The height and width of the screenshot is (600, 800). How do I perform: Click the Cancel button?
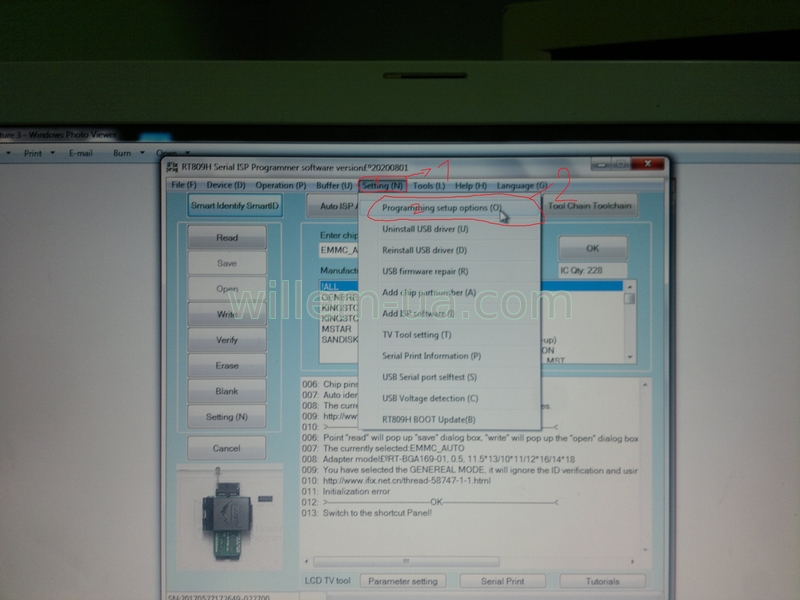click(227, 448)
